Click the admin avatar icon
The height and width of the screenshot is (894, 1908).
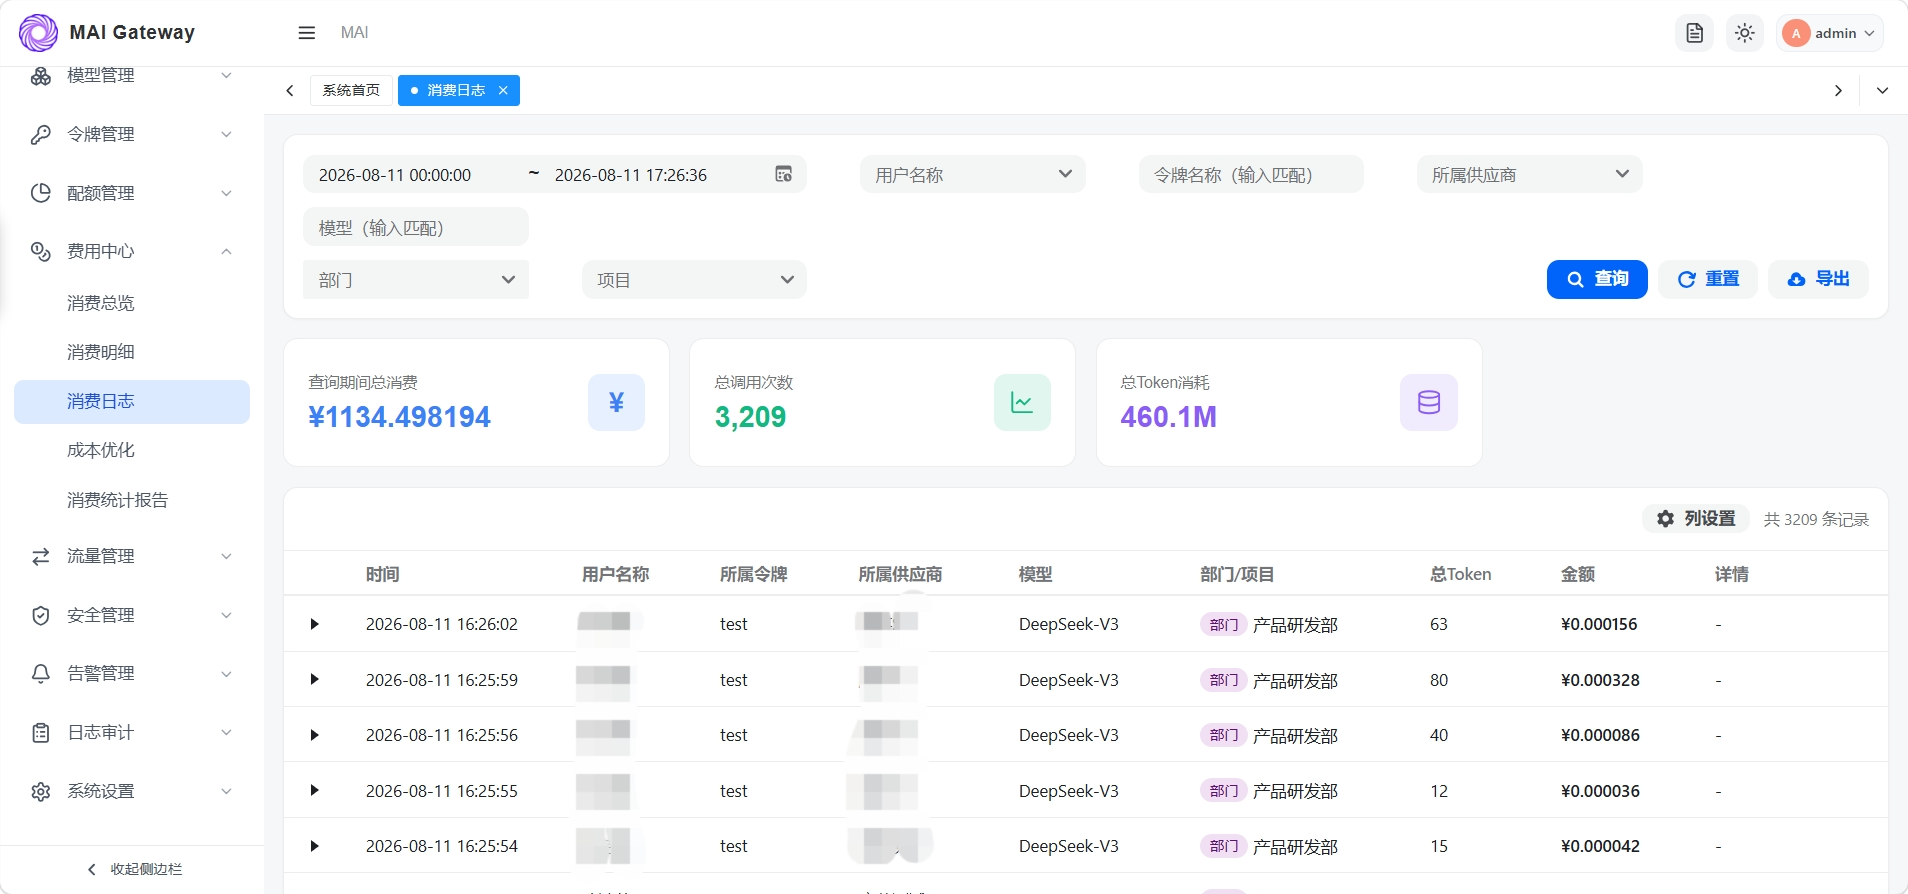[x=1796, y=33]
